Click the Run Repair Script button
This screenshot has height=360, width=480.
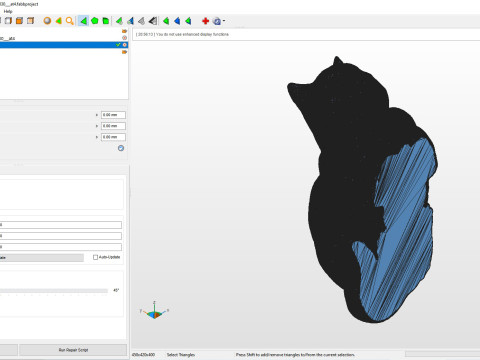pyautogui.click(x=73, y=350)
